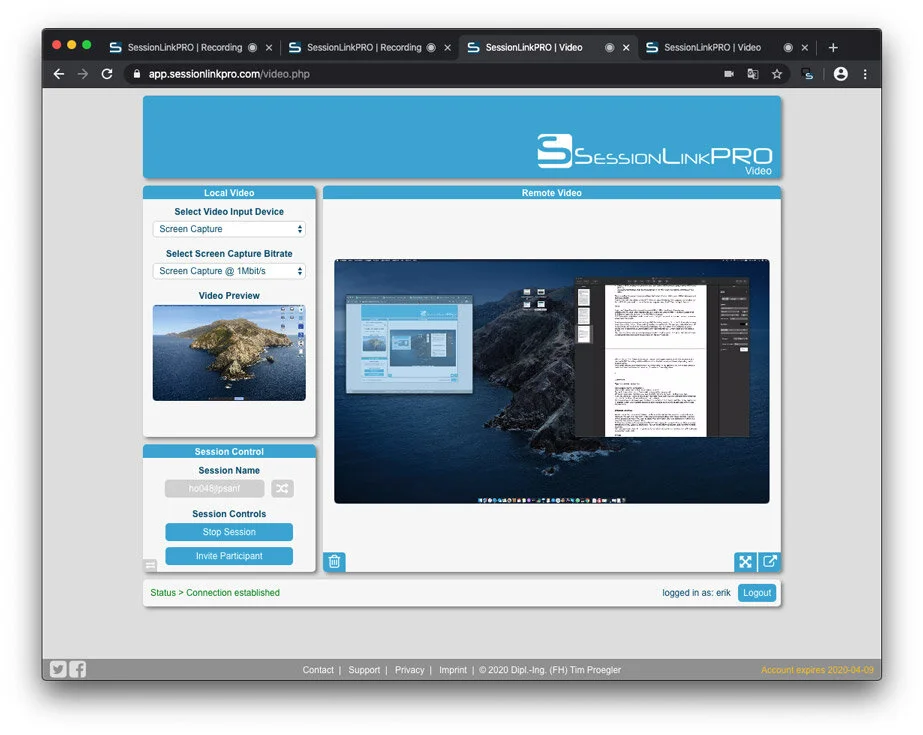Click the translate page icon

click(753, 74)
